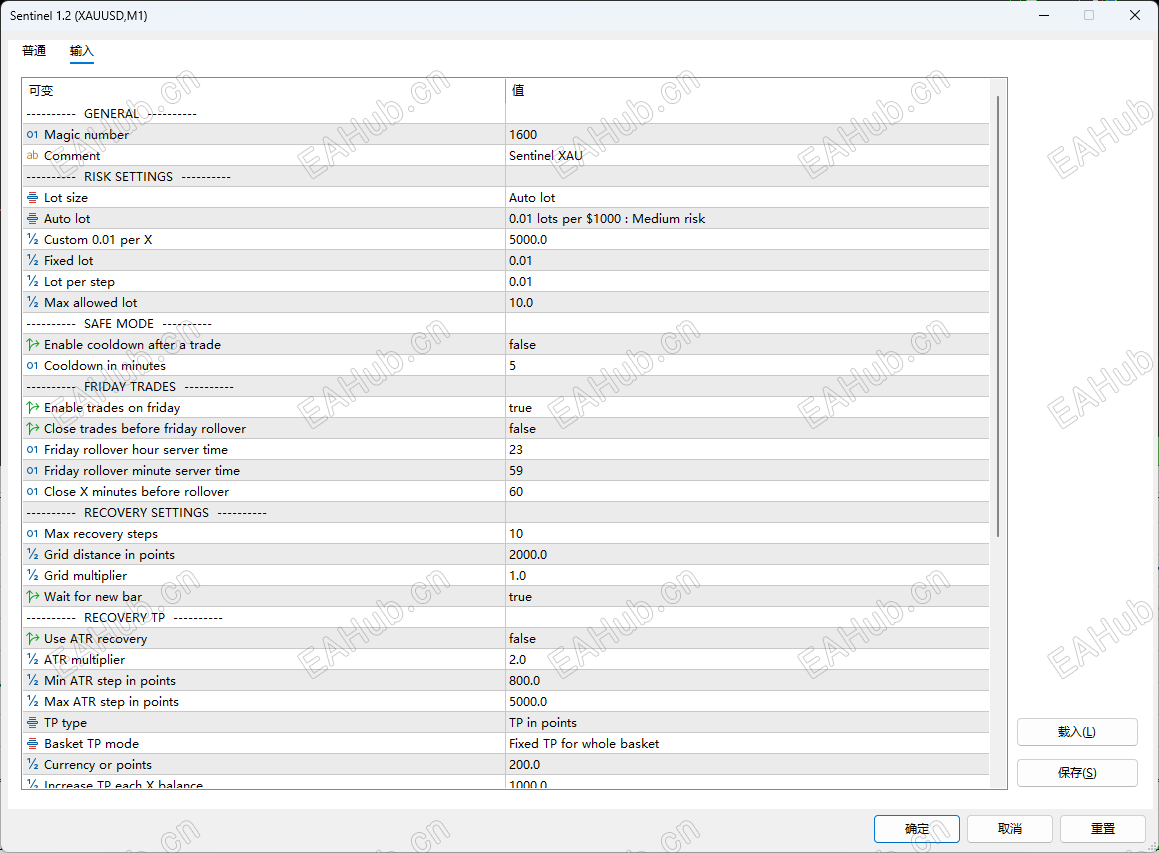Edit Max recovery steps value 10
Image resolution: width=1159 pixels, height=853 pixels.
(x=747, y=534)
